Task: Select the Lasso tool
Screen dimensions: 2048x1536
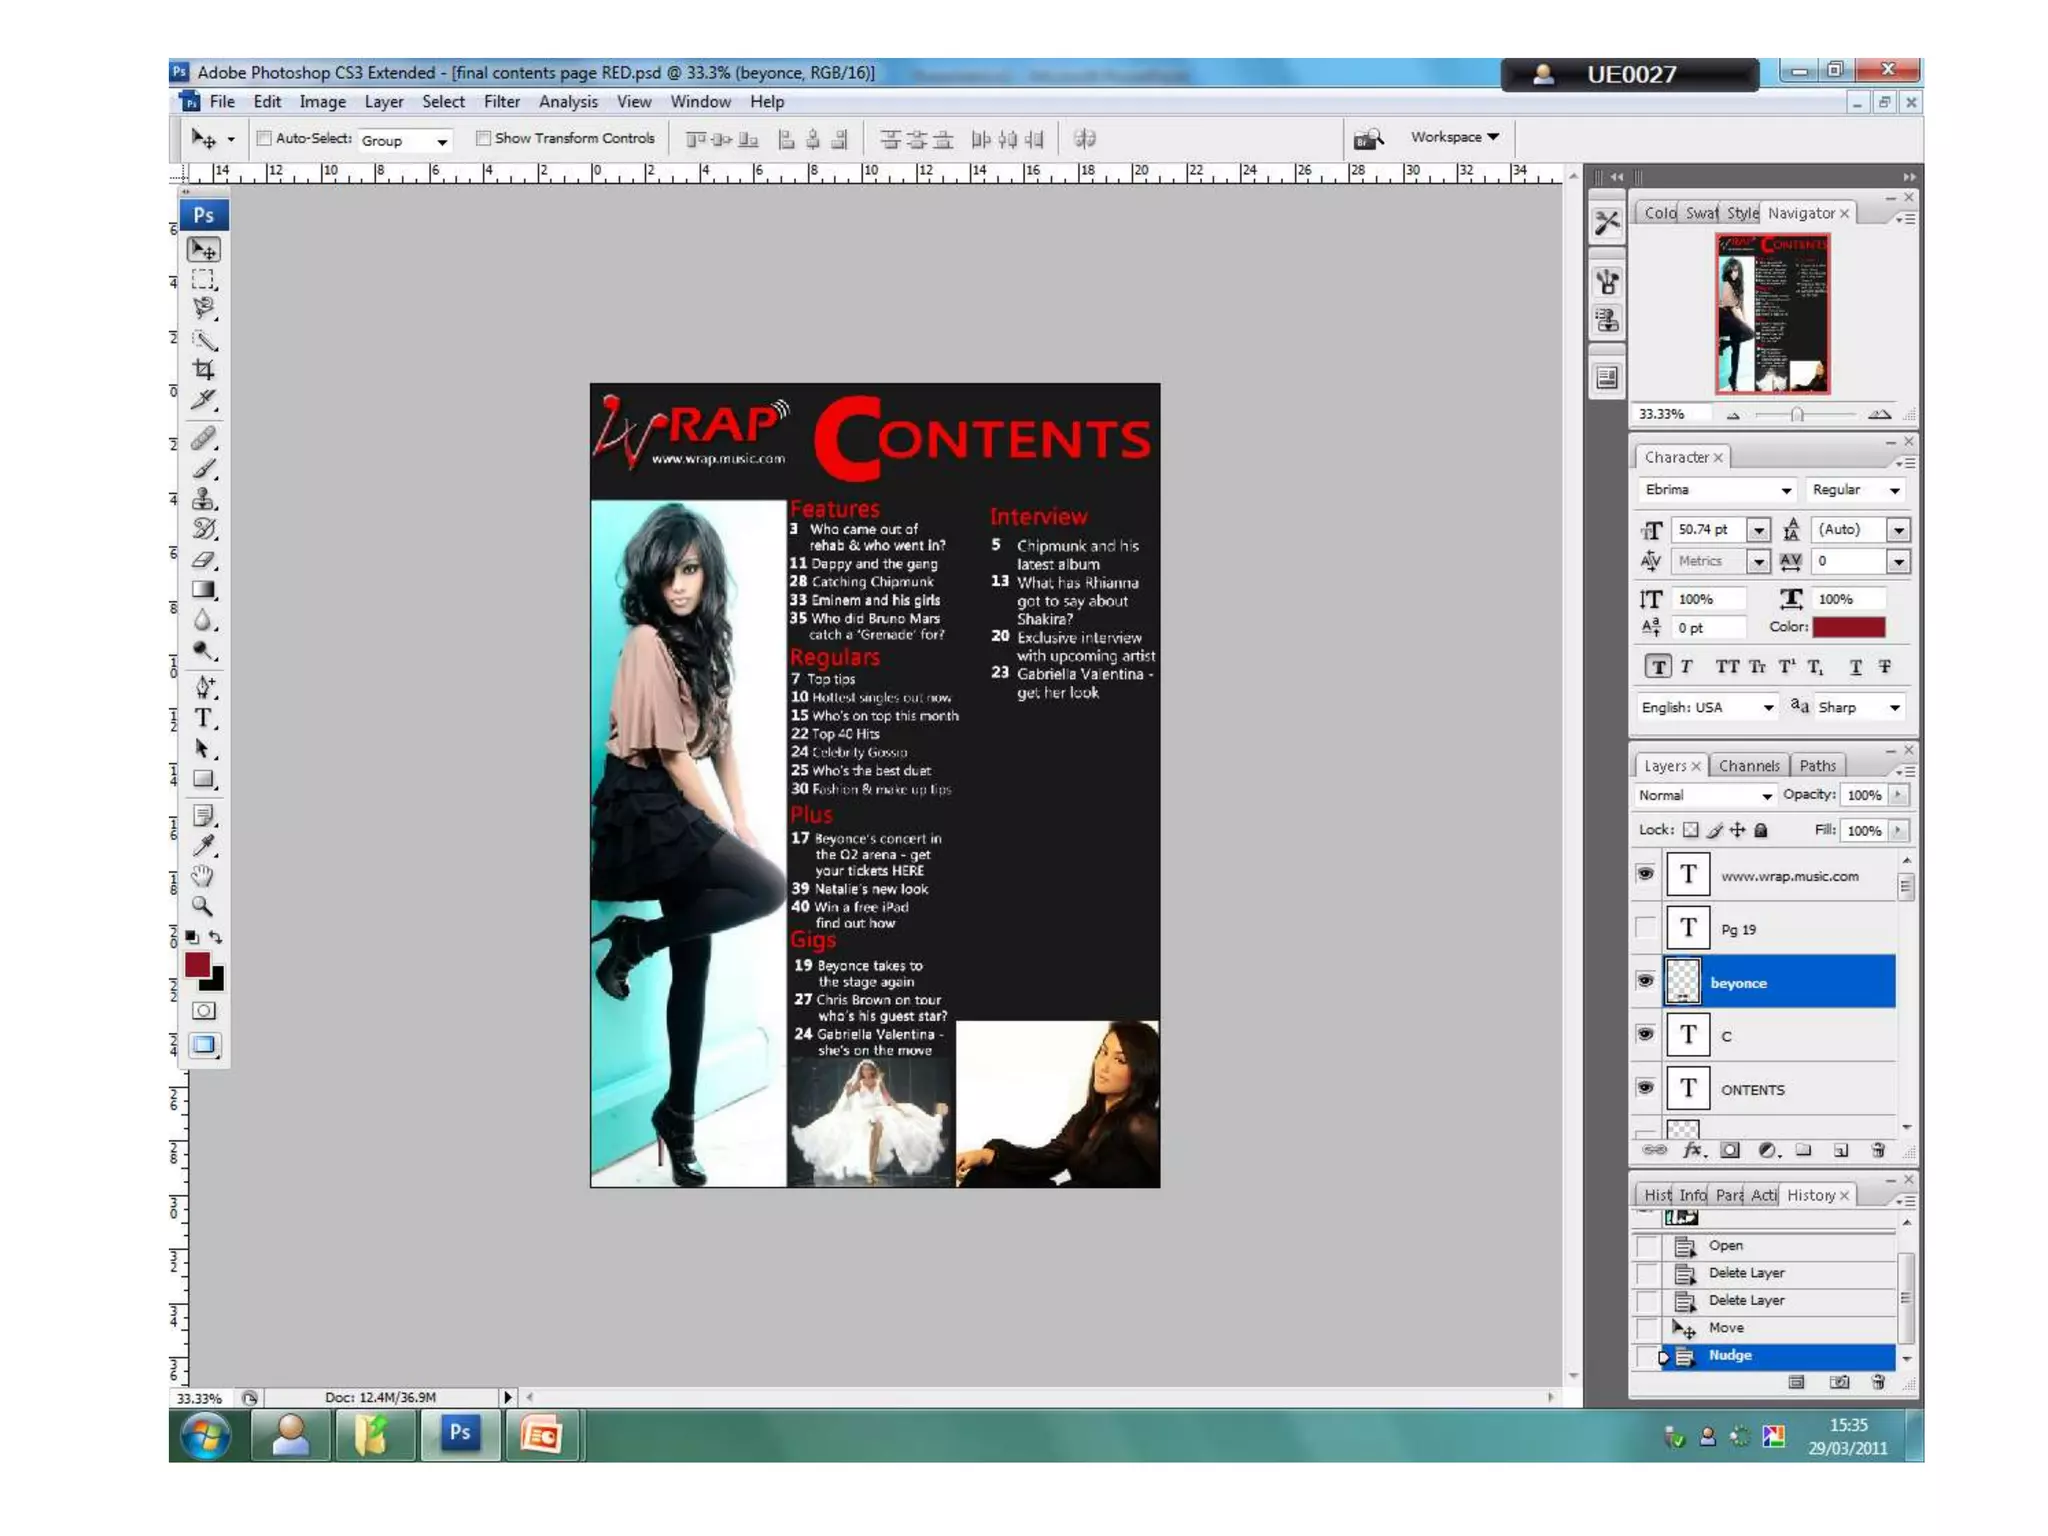Action: click(204, 308)
